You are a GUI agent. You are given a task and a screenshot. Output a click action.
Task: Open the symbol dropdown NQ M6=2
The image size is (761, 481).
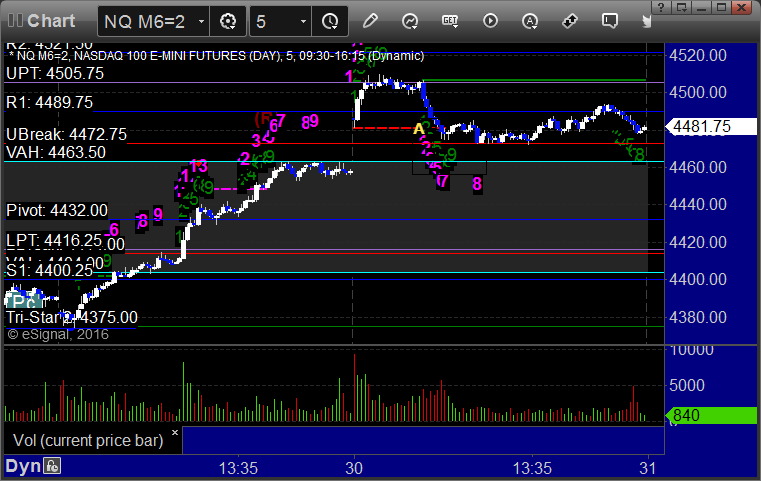click(153, 21)
